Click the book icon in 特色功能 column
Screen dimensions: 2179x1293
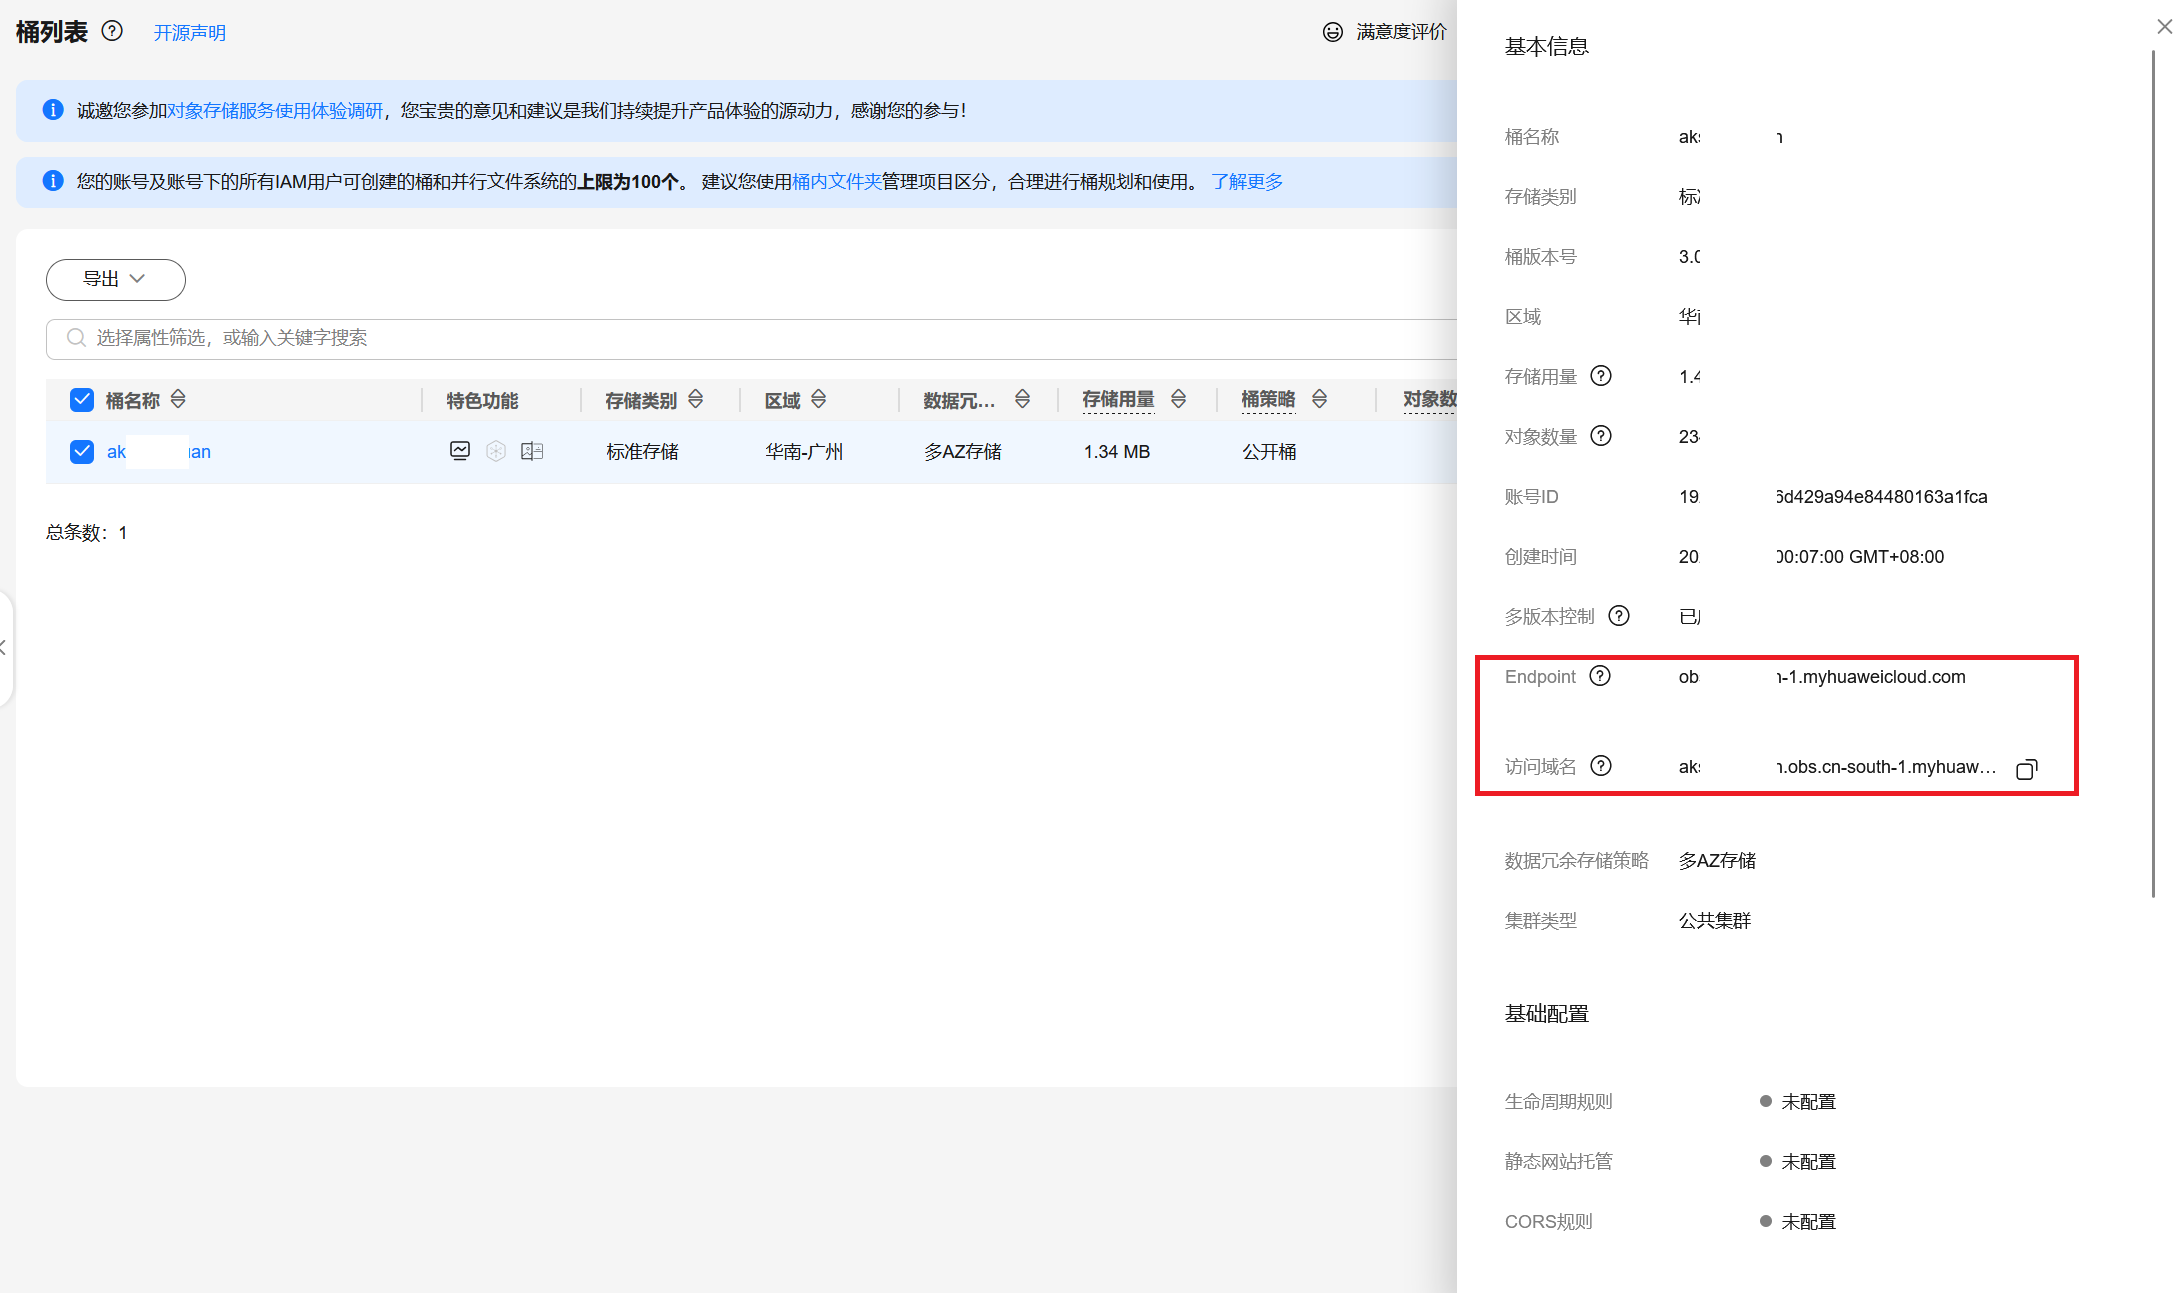[532, 451]
